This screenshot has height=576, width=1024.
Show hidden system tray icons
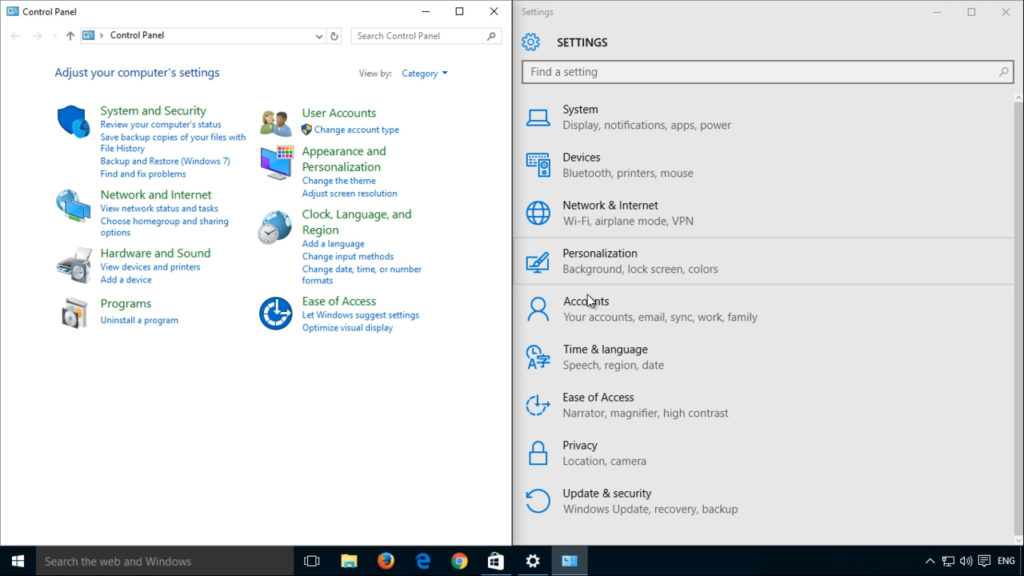930,561
